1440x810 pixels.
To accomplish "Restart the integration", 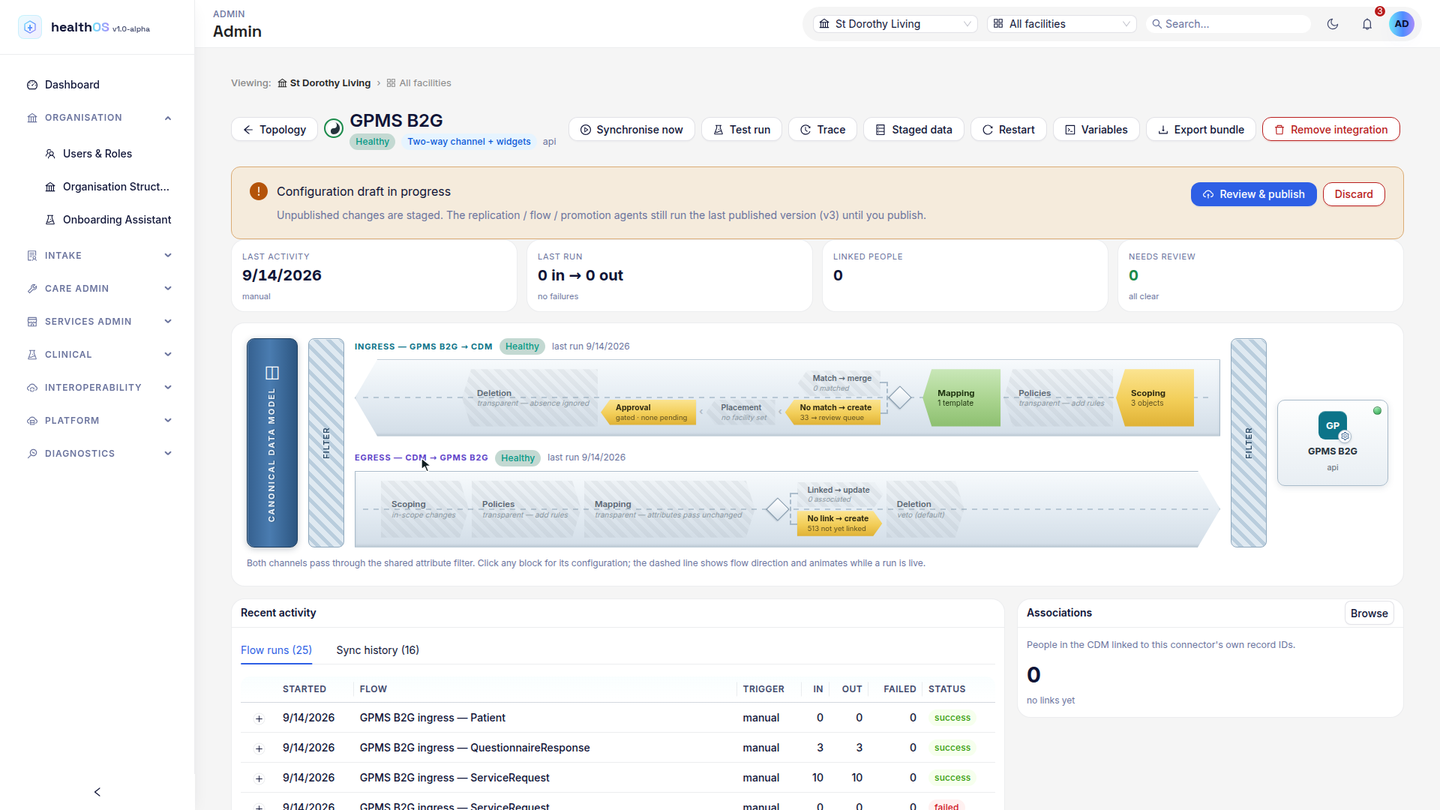I will [x=1008, y=130].
